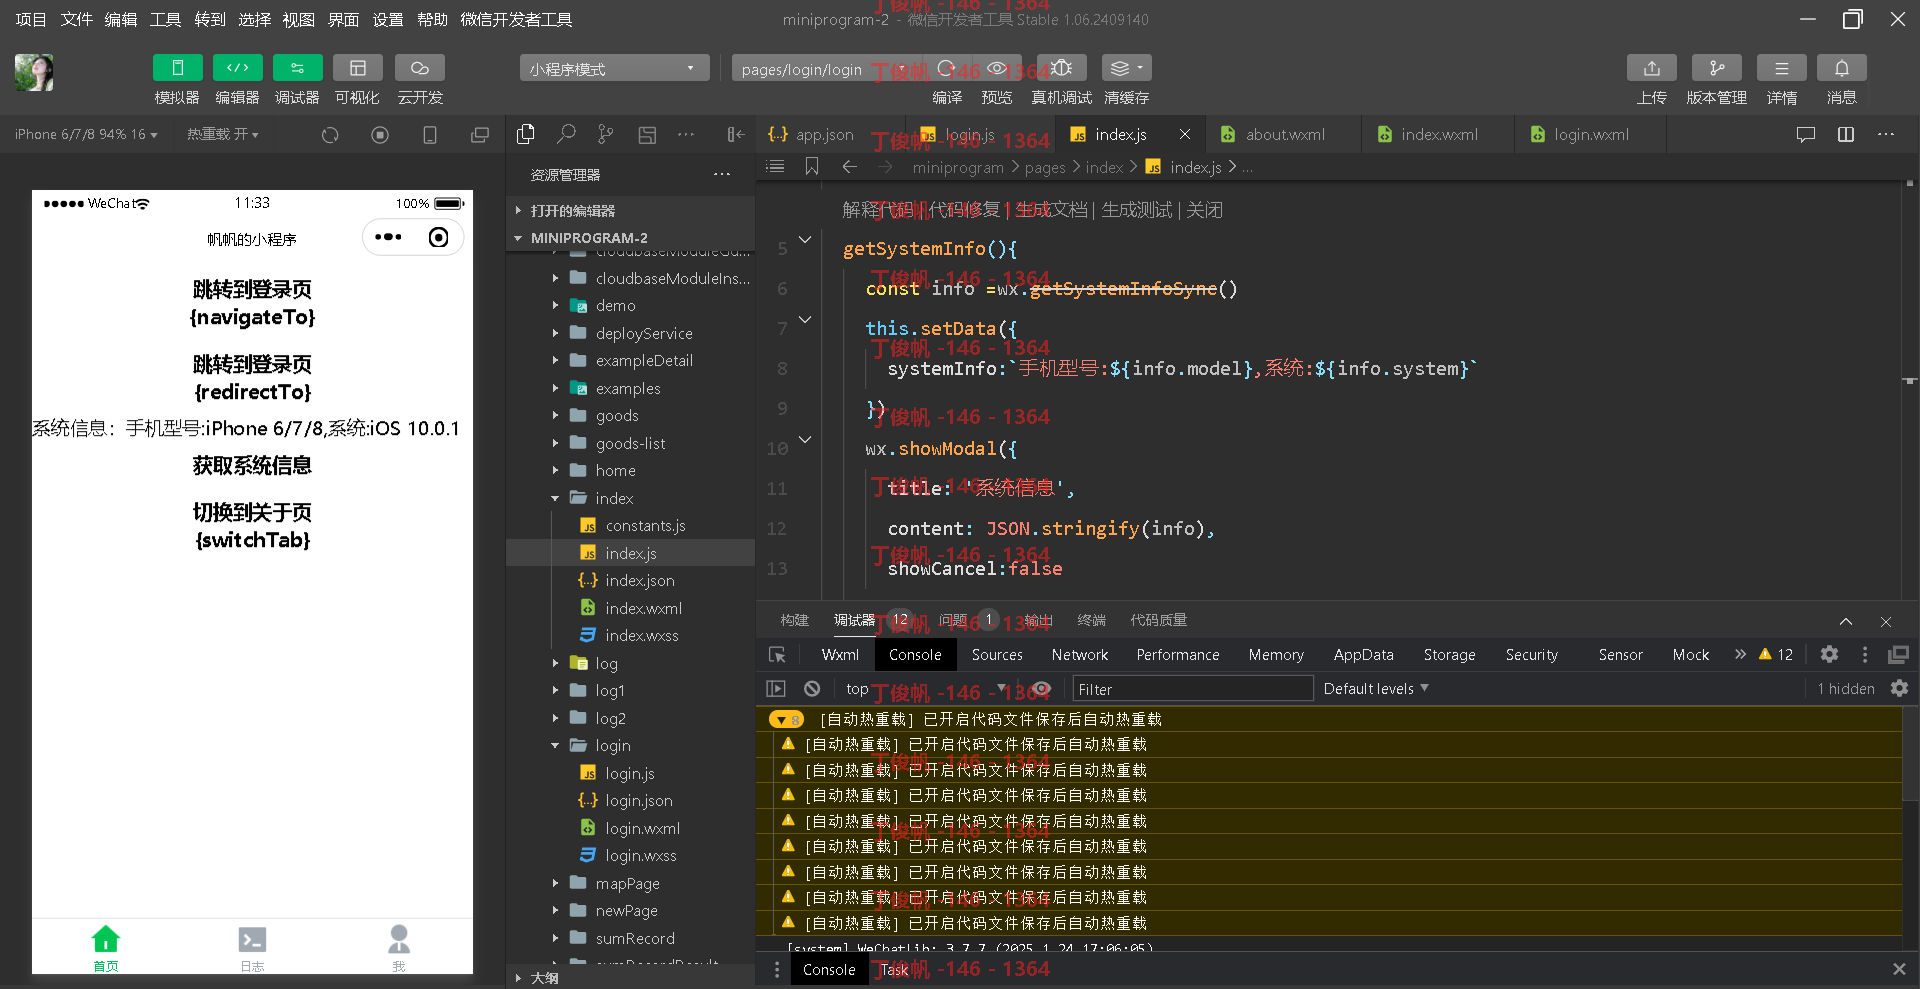Expand the opened editors section
This screenshot has width=1920, height=989.
630,211
